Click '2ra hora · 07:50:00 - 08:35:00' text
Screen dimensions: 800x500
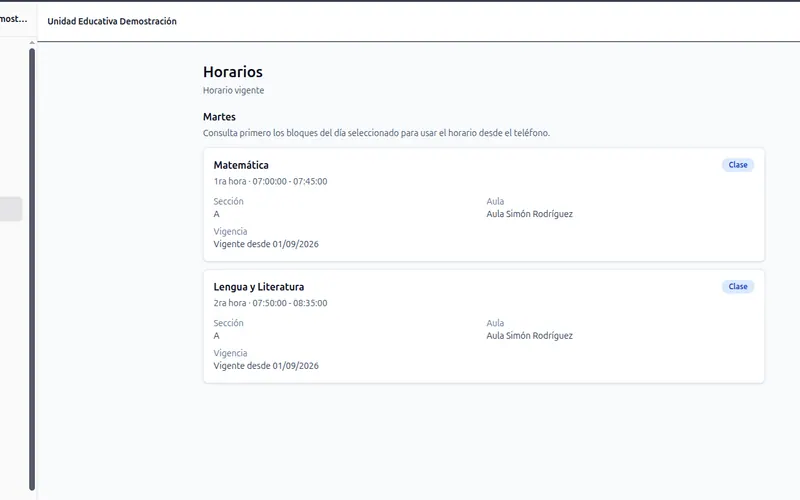(x=270, y=303)
